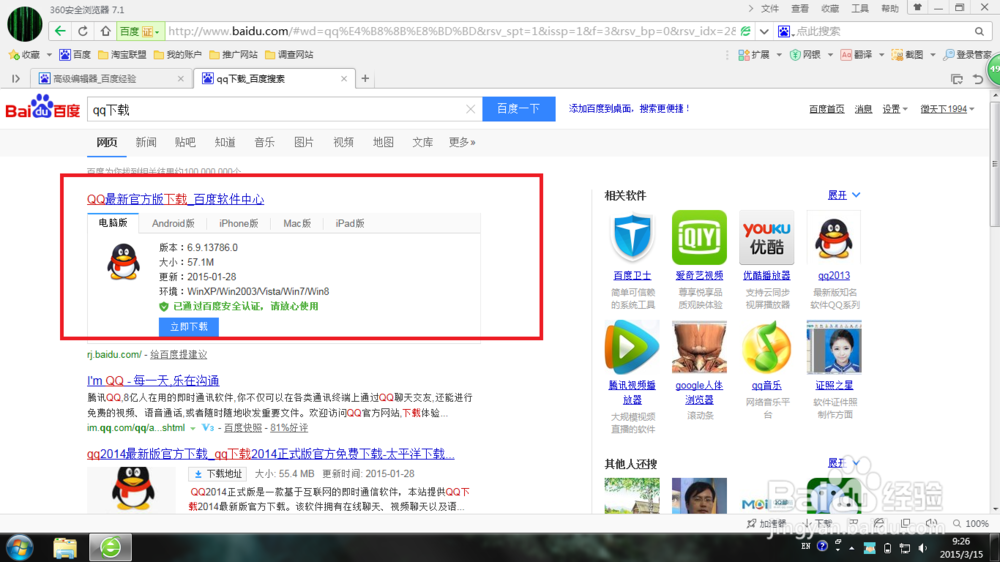Open 给百度提建议 link

[179, 355]
